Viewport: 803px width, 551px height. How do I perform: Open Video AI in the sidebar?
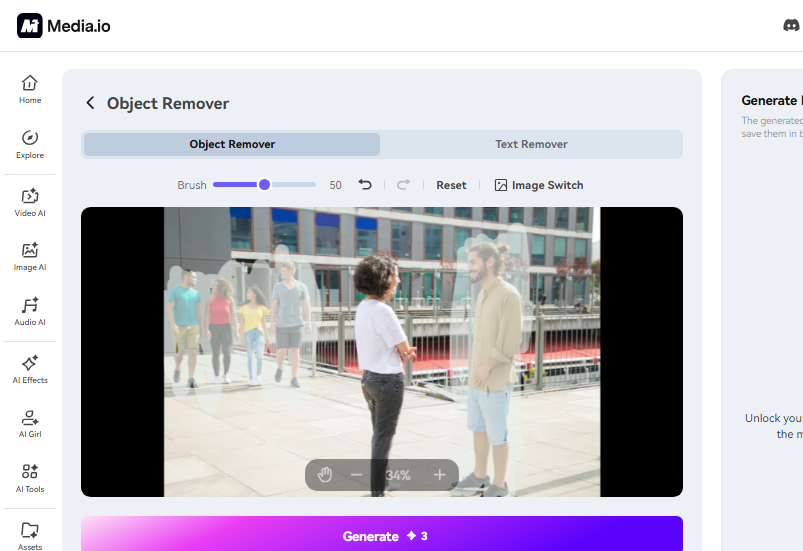tap(30, 202)
